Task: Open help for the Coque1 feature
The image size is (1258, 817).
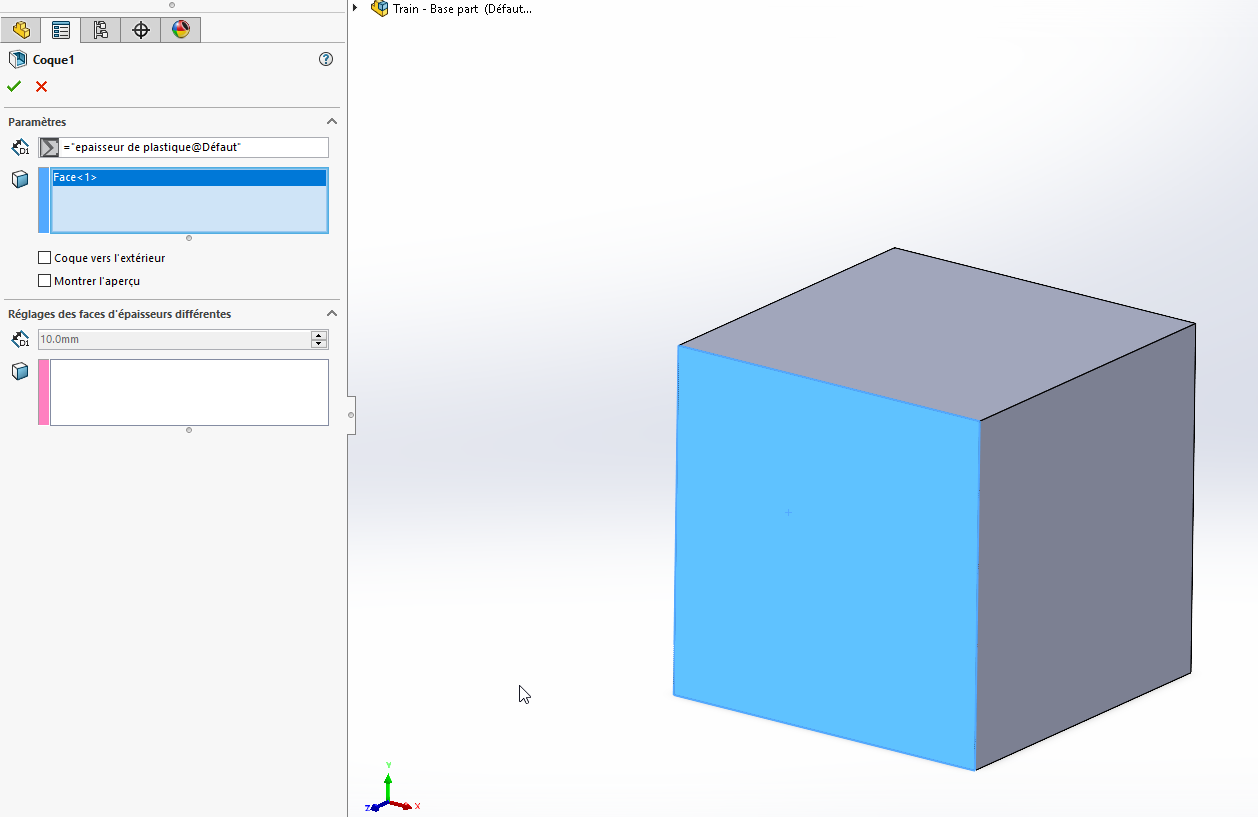Action: click(x=325, y=60)
